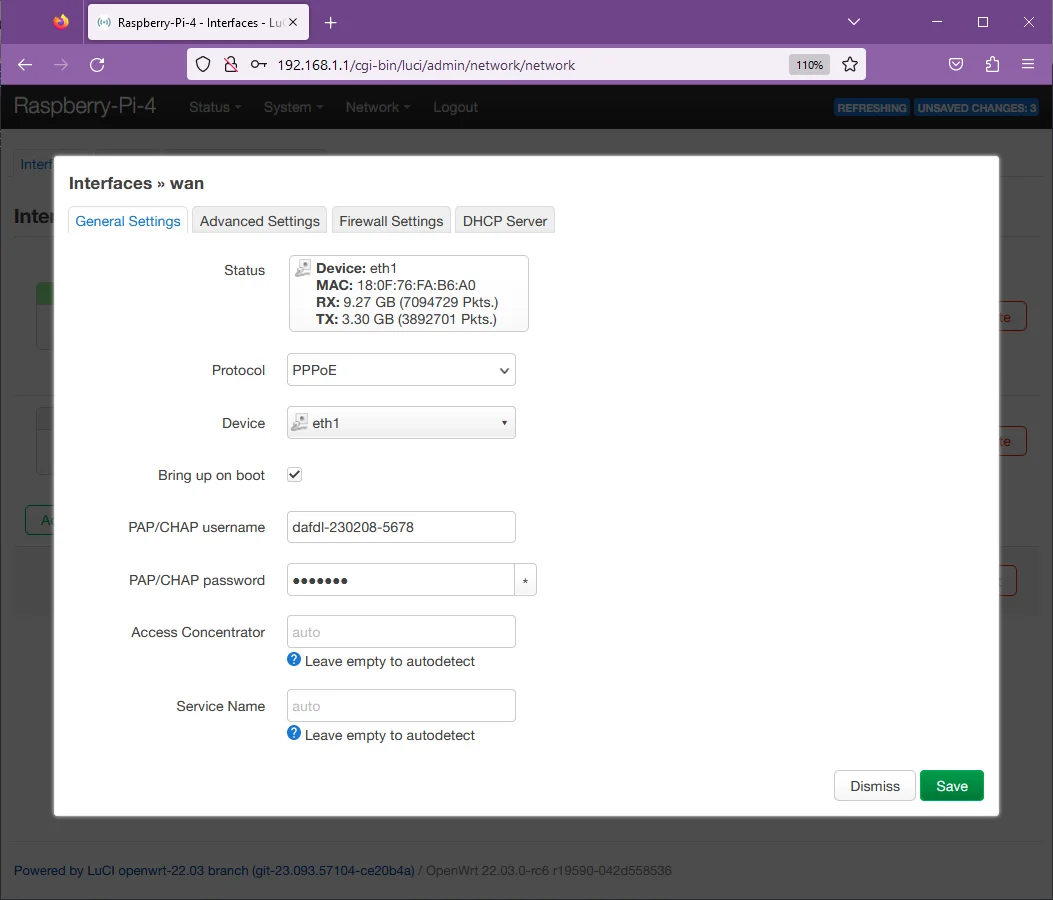The height and width of the screenshot is (900, 1053).
Task: Switch to the Advanced Settings tab
Action: 259,221
